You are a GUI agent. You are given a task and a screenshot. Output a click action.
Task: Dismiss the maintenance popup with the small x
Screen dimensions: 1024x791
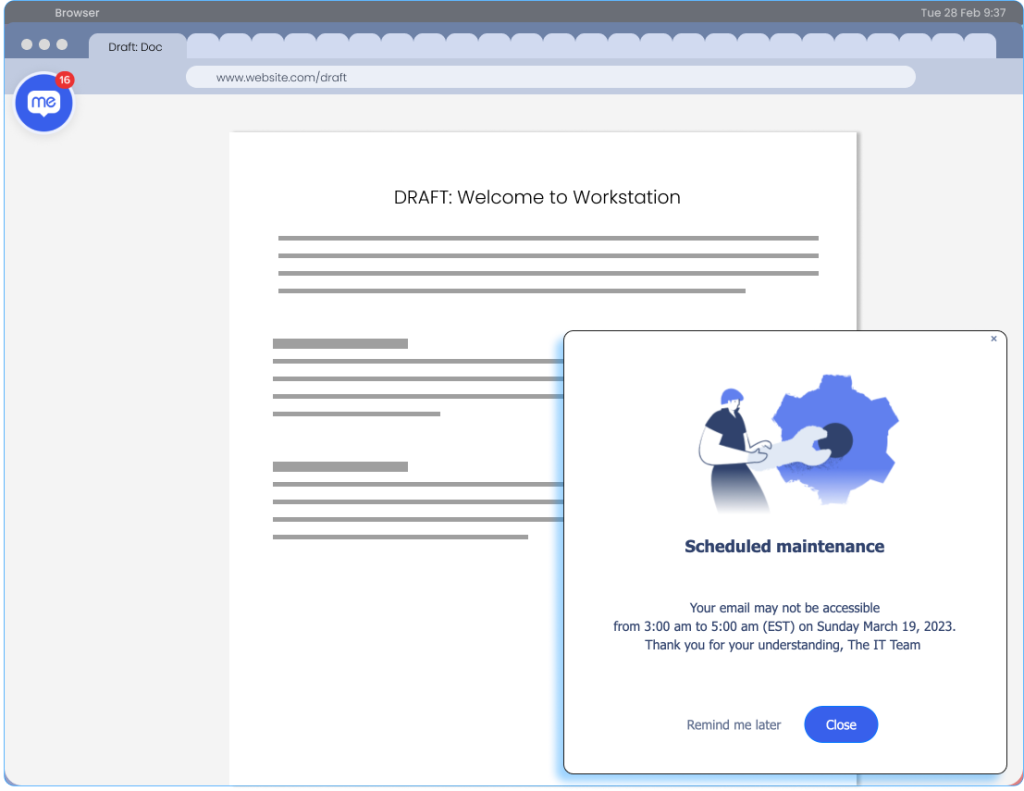click(993, 339)
